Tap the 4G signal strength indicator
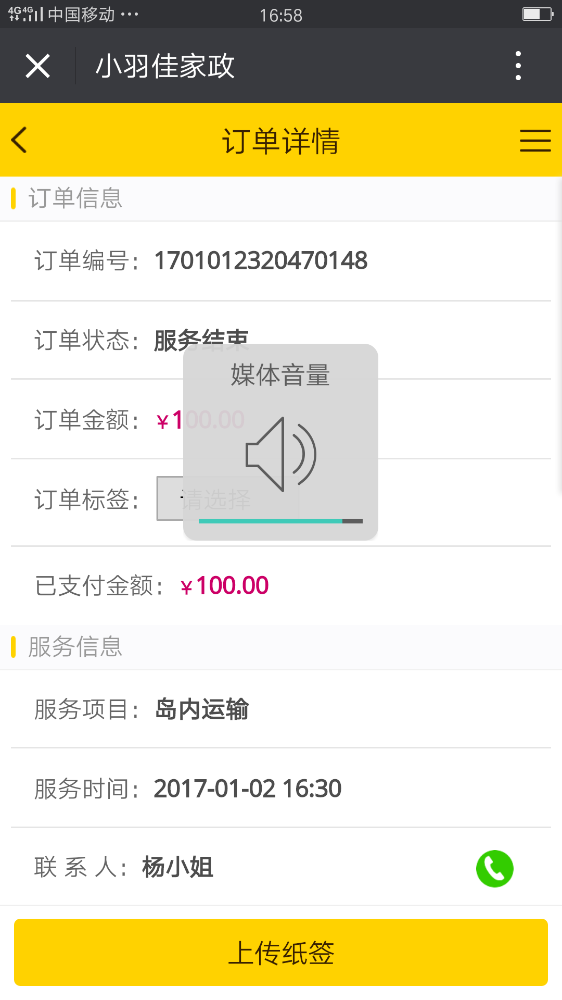The image size is (562, 1000). click(26, 14)
